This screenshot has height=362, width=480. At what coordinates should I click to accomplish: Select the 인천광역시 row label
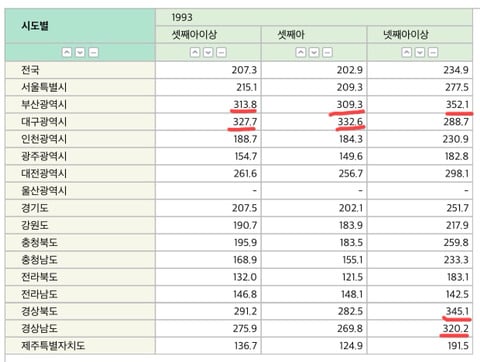point(44,139)
